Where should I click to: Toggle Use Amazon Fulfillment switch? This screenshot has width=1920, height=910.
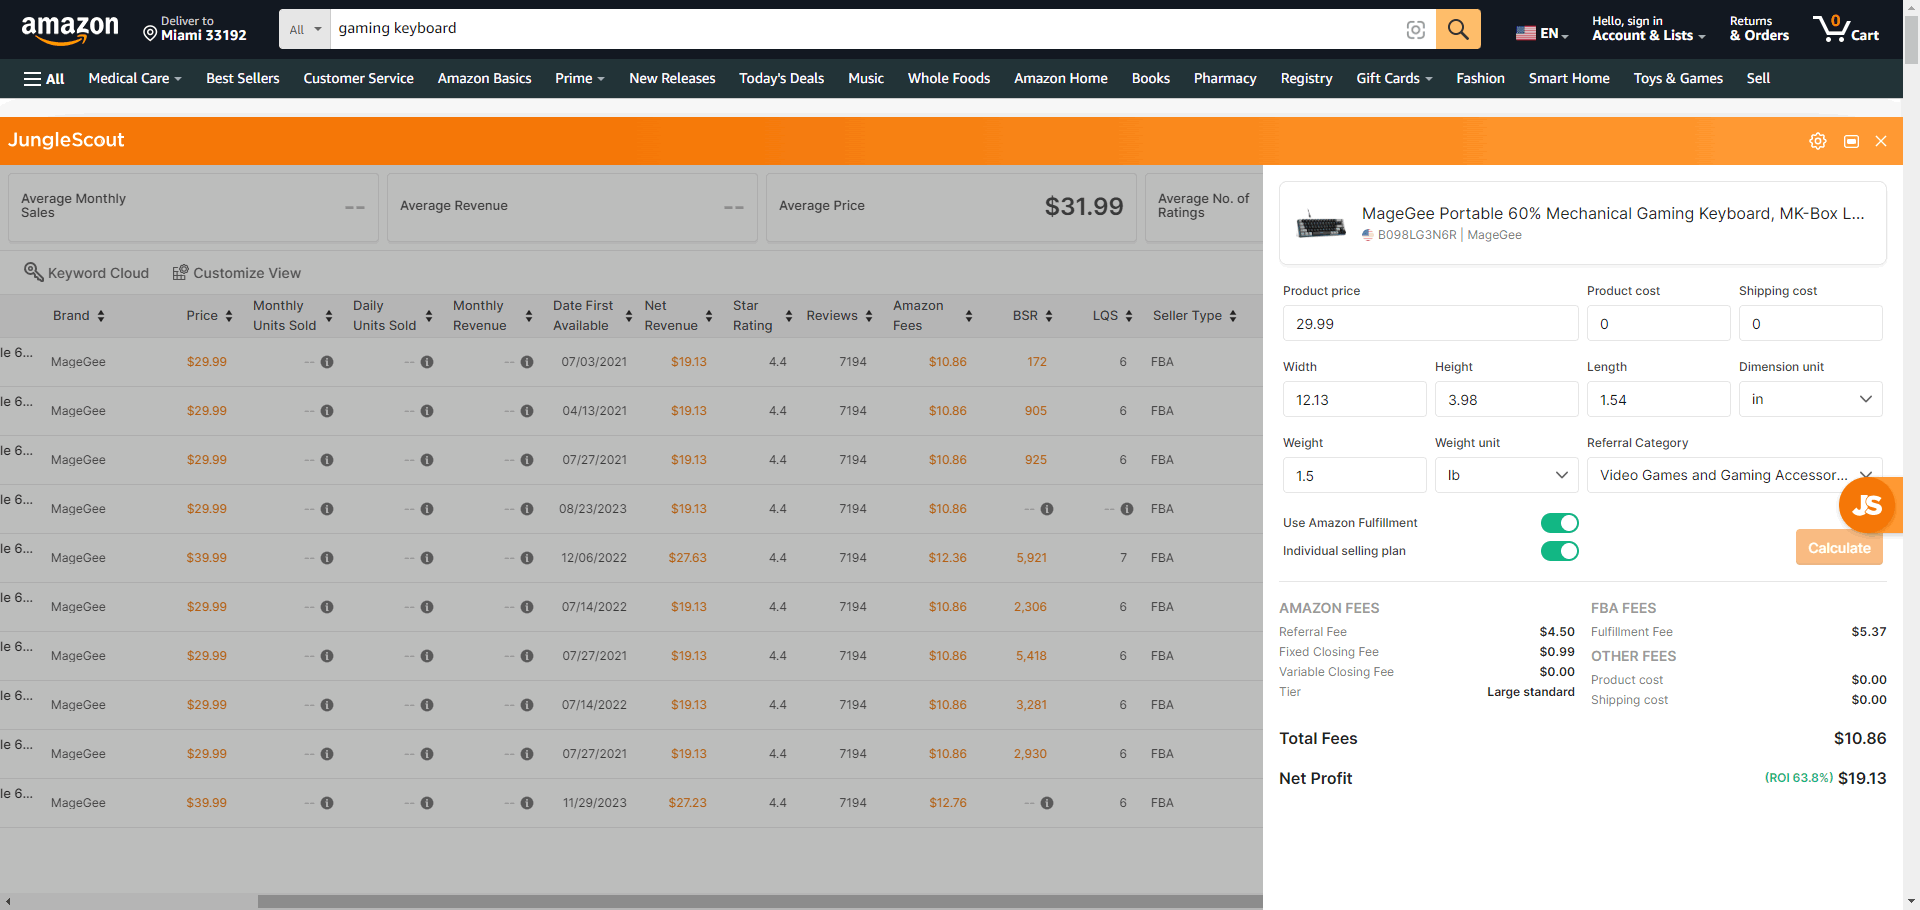tap(1559, 523)
